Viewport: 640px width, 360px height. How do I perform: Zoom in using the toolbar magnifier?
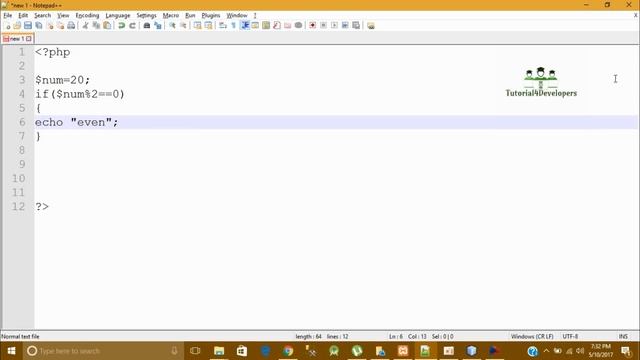click(172, 26)
